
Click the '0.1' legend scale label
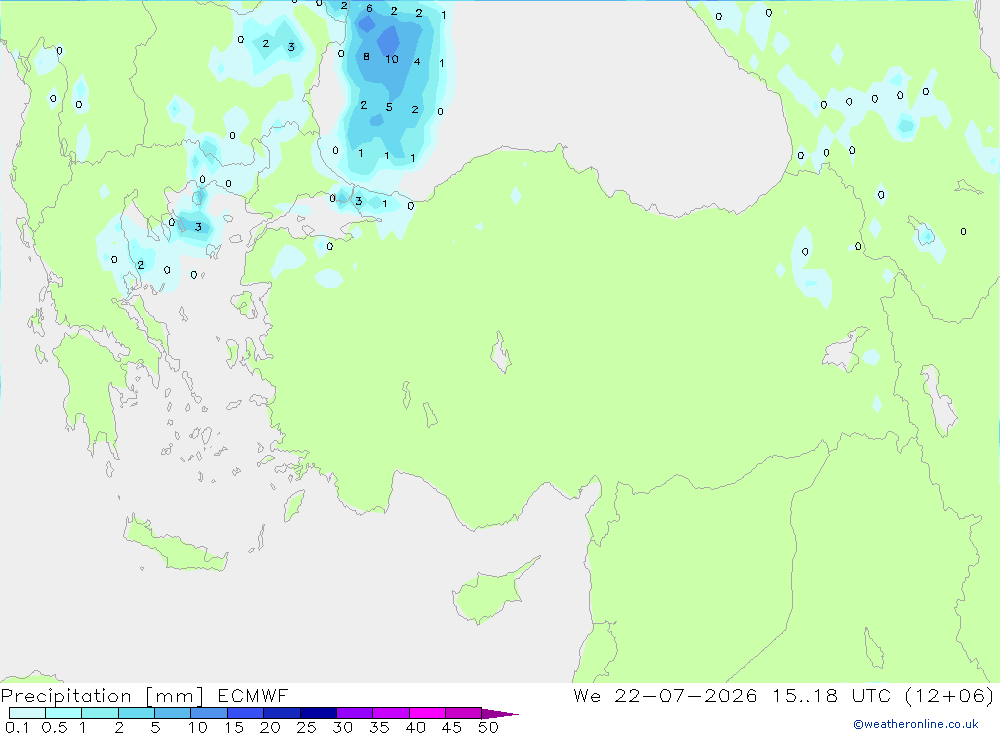tap(17, 727)
